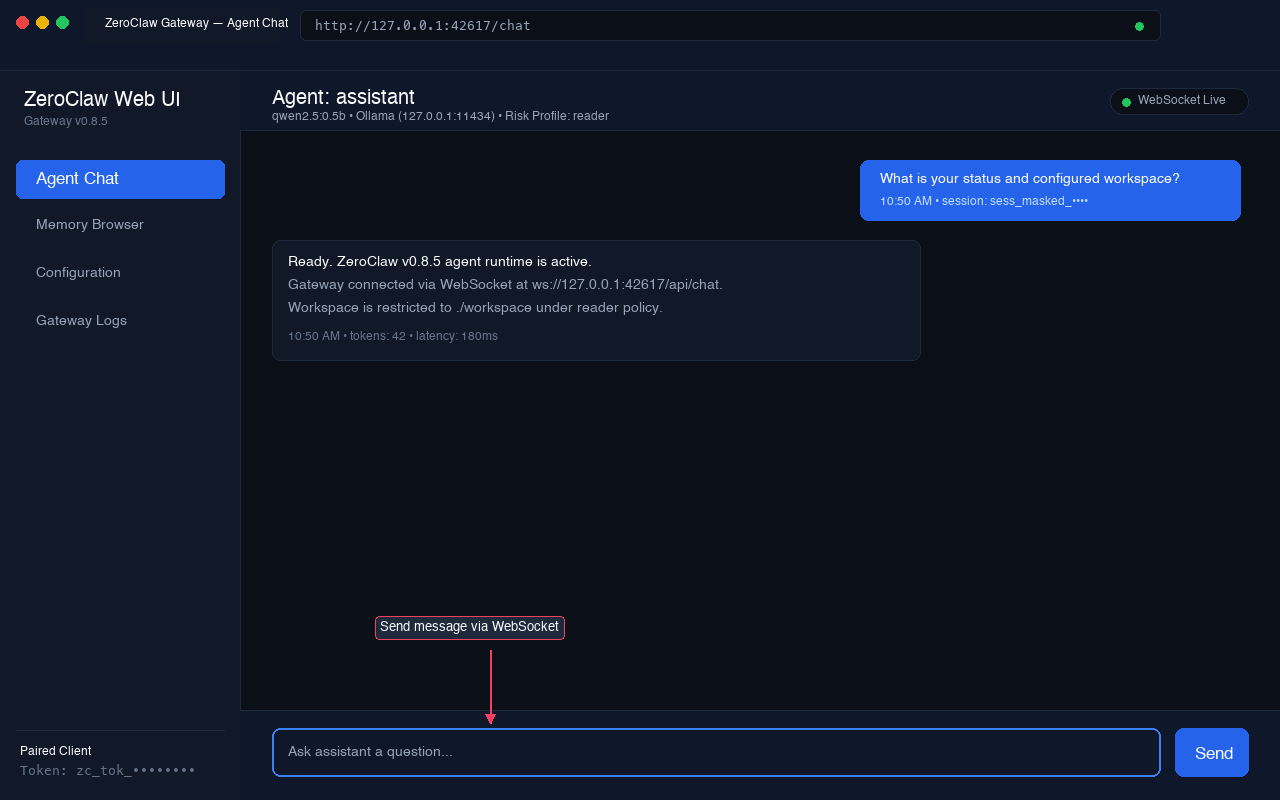Viewport: 1280px width, 800px height.
Task: Click the masked Token zc_tok_ value
Action: coord(108,771)
